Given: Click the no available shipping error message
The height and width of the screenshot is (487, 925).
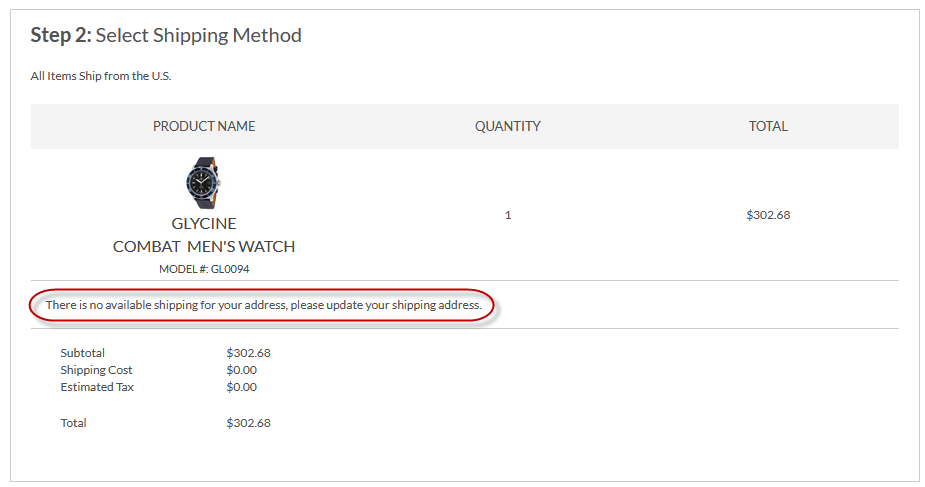Looking at the screenshot, I should tap(263, 304).
